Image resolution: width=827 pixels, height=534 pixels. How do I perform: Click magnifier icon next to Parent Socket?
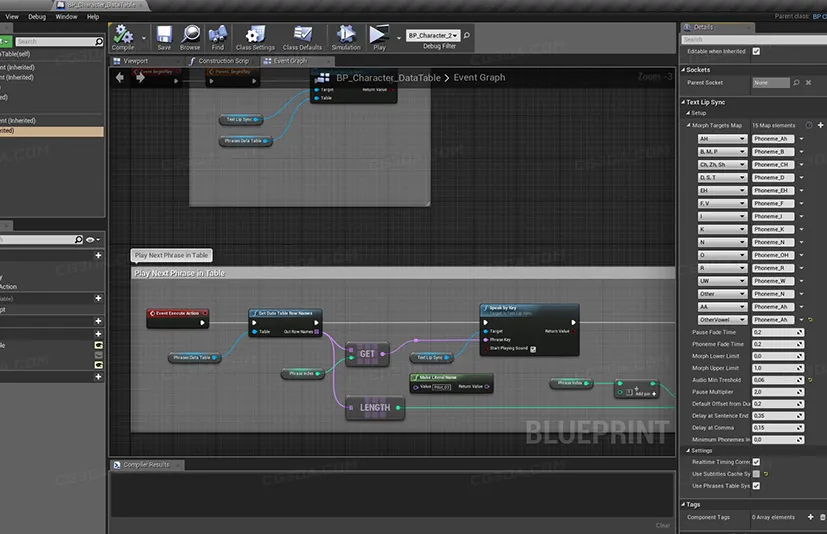coord(796,82)
